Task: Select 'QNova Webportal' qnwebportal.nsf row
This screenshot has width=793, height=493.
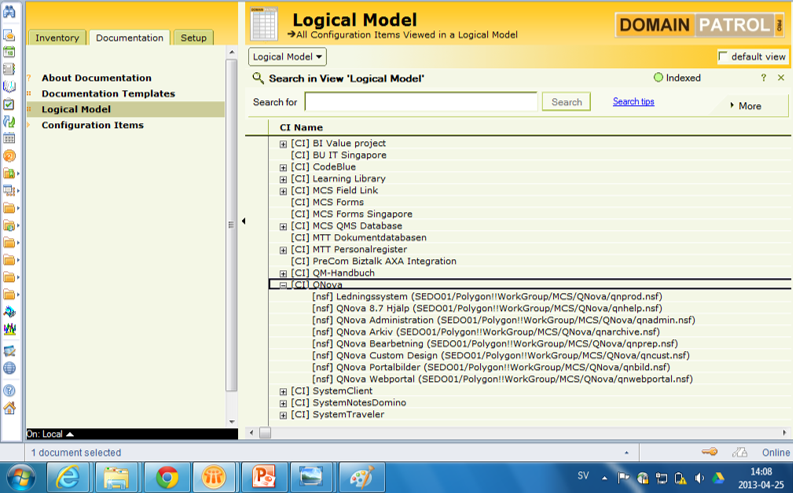Action: pos(502,379)
